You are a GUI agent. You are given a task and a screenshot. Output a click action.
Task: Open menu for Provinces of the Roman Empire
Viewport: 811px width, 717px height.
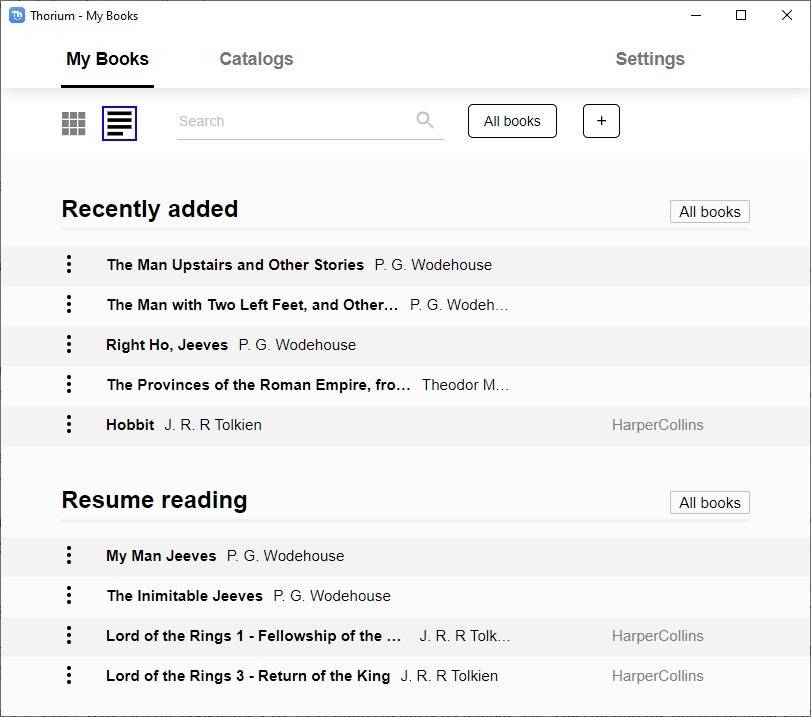(69, 384)
